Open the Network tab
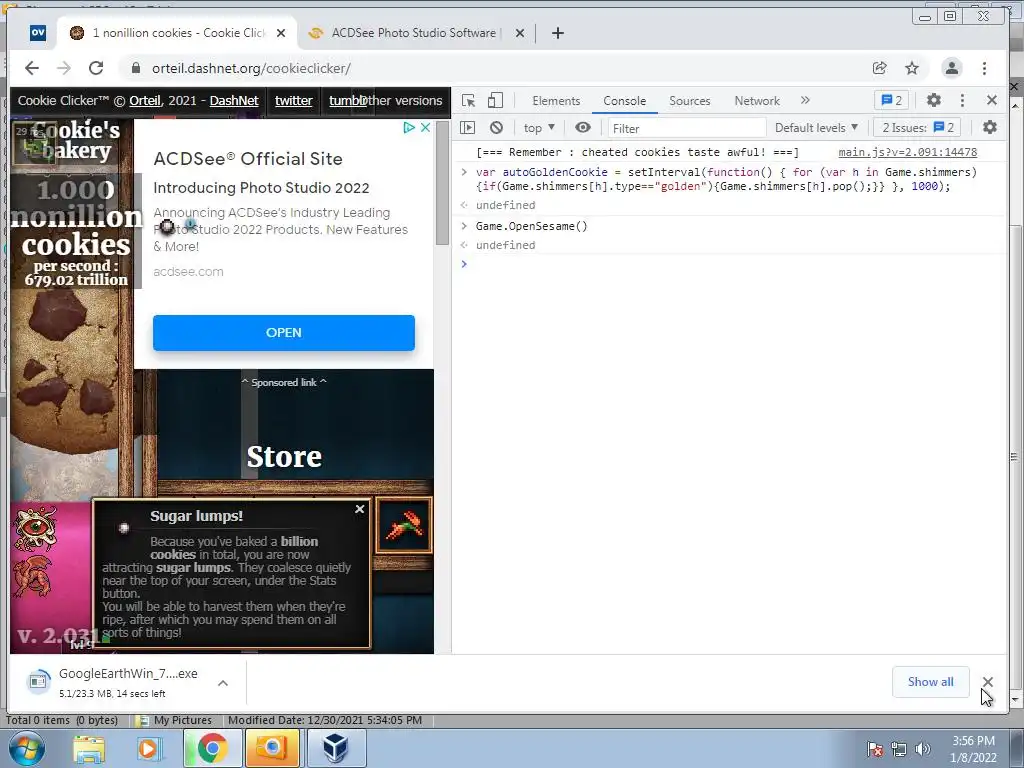This screenshot has height=768, width=1024. 757,101
